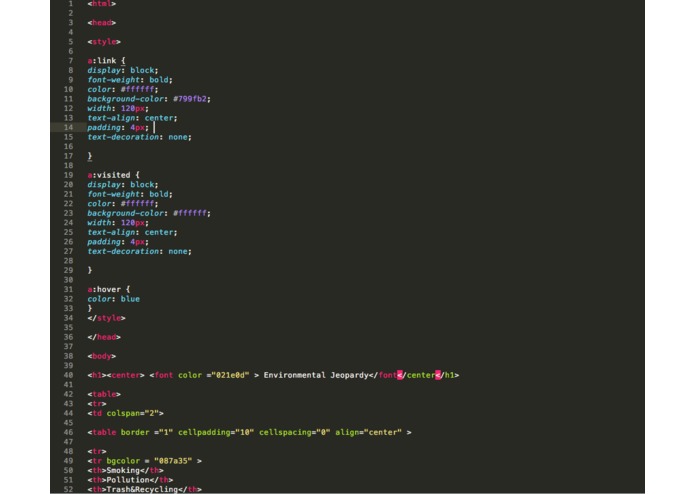
Task: Click text-decoration: none on line 15
Action: (139, 137)
